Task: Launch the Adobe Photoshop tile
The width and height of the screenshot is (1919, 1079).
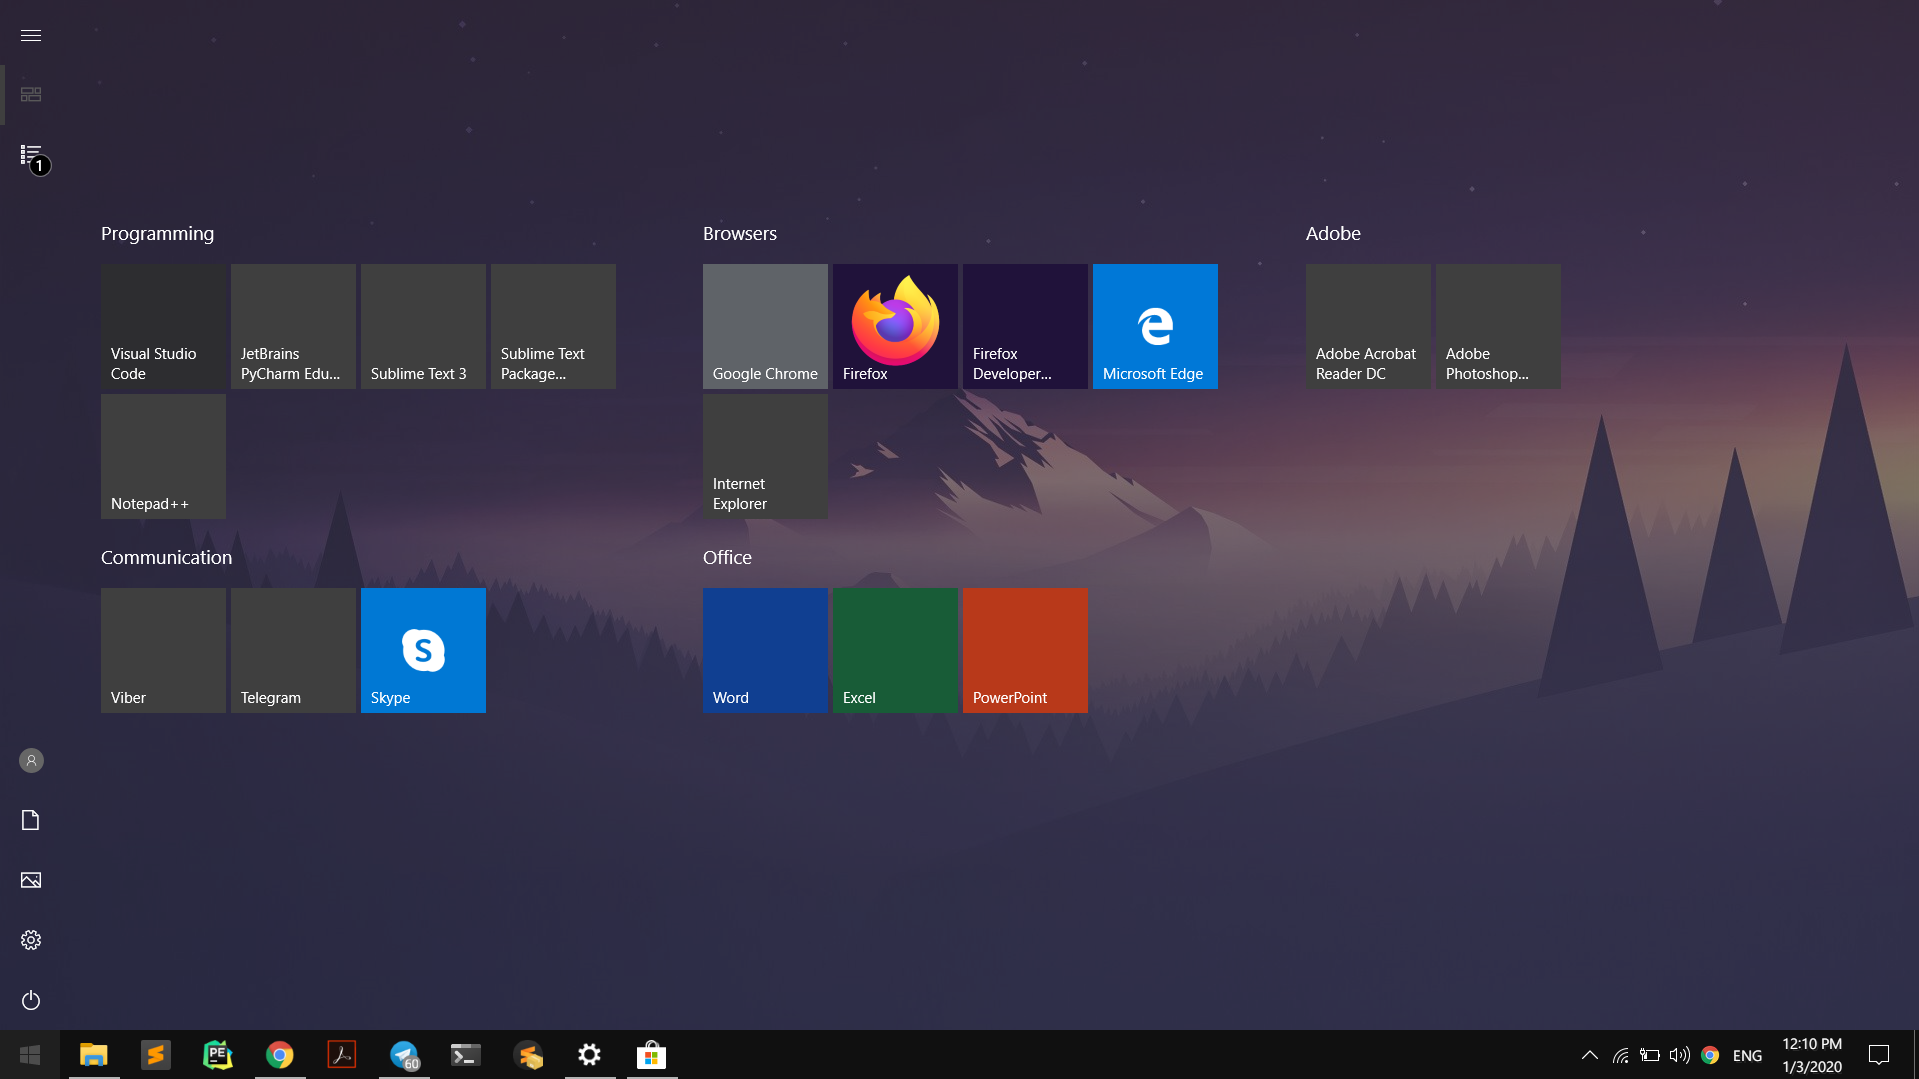Action: (1498, 326)
